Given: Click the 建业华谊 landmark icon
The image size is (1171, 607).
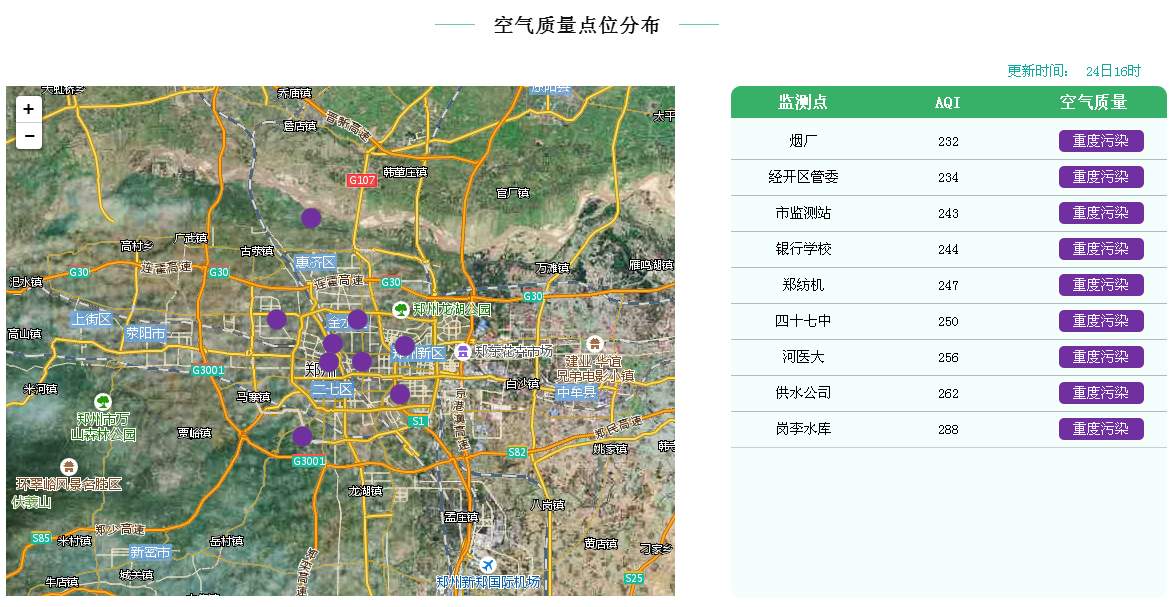Looking at the screenshot, I should [595, 344].
